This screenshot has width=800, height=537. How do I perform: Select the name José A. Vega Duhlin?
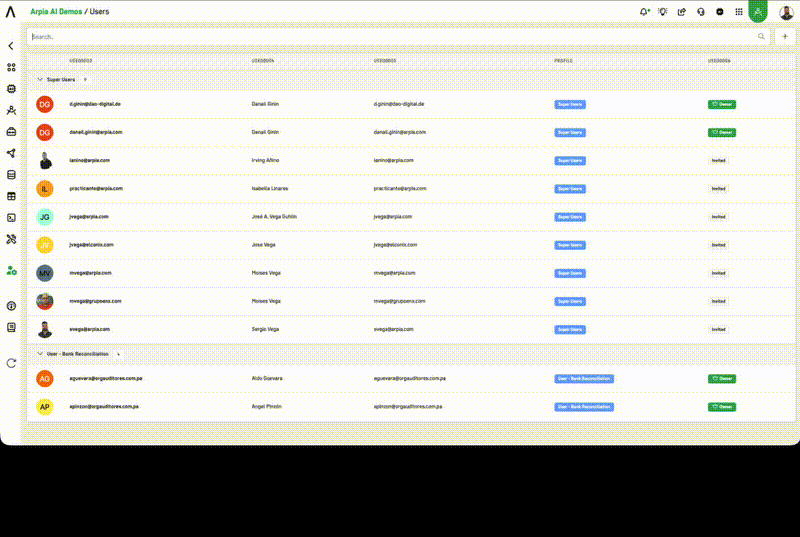[x=274, y=216]
